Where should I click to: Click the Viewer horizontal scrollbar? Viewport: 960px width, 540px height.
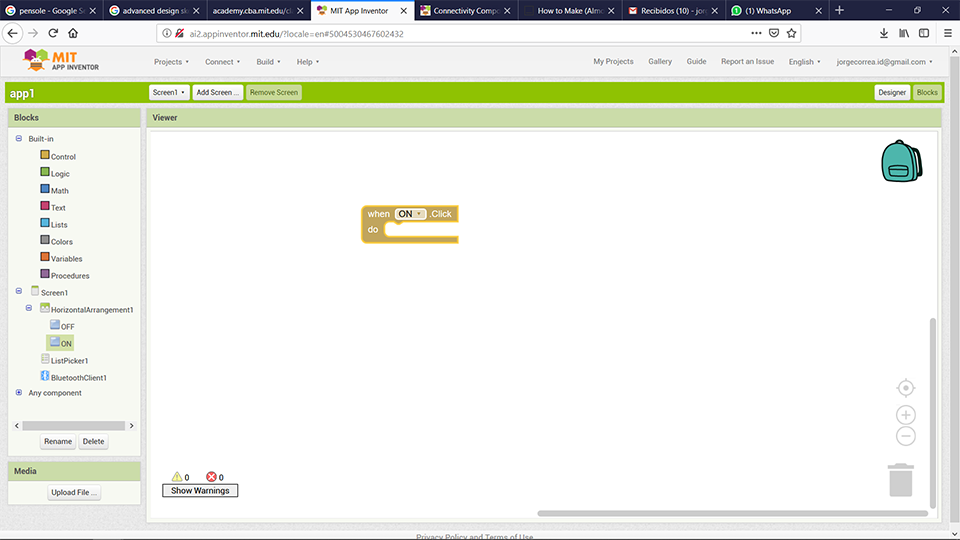732,514
